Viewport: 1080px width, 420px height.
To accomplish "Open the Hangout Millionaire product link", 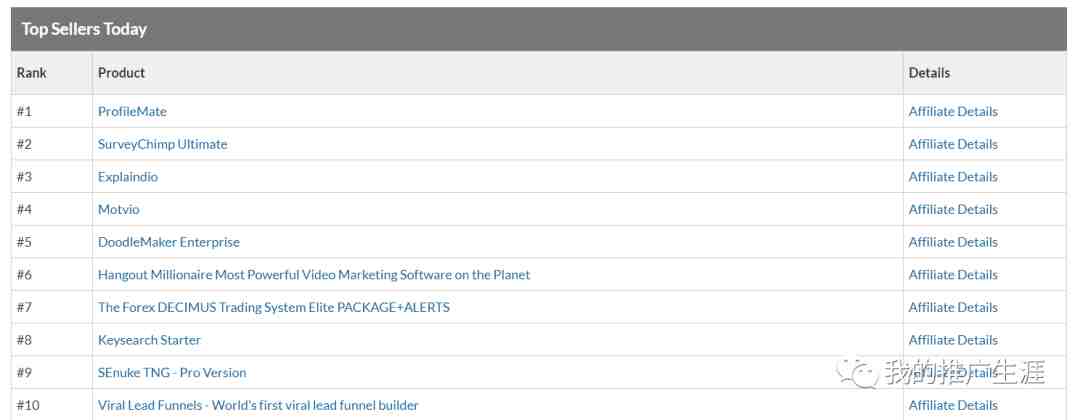I will [314, 275].
